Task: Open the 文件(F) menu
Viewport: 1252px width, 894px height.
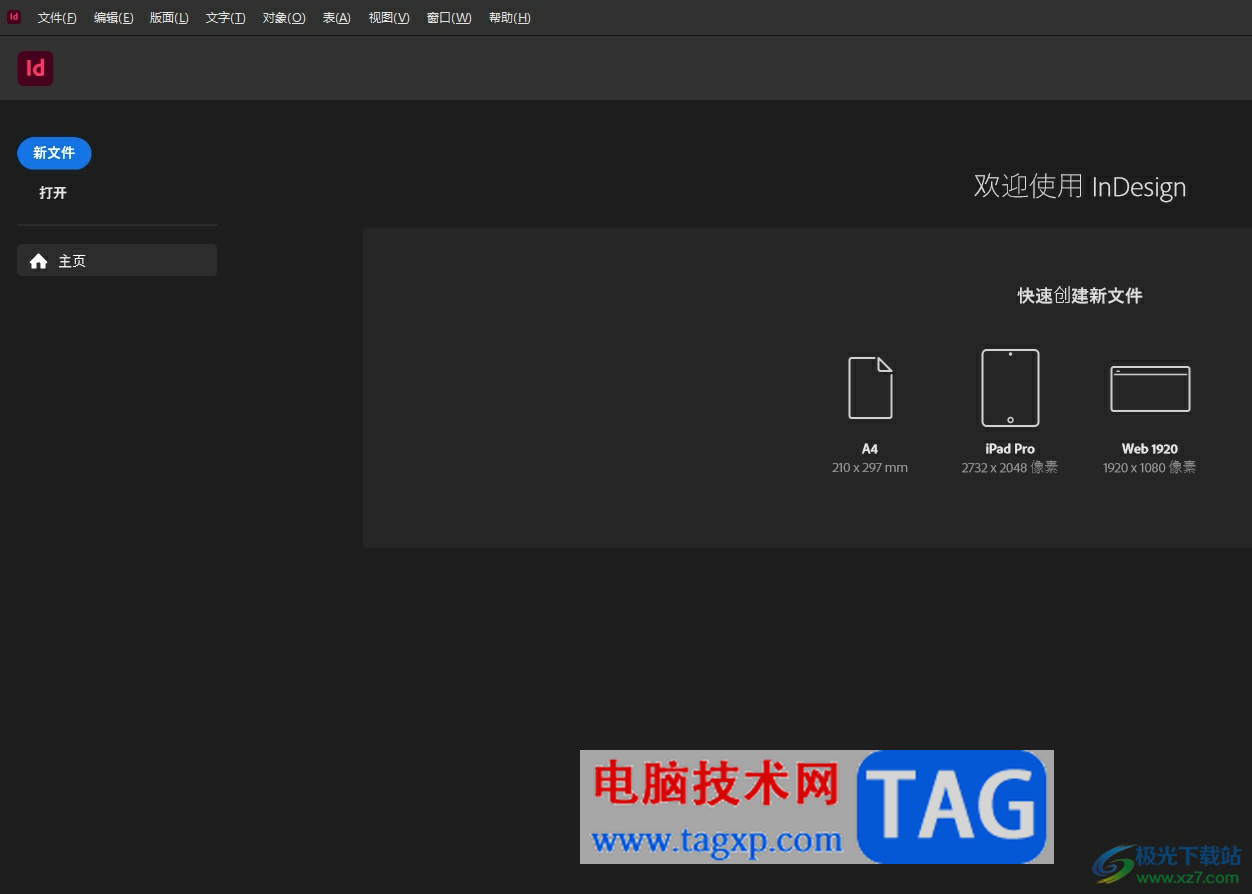Action: tap(57, 18)
